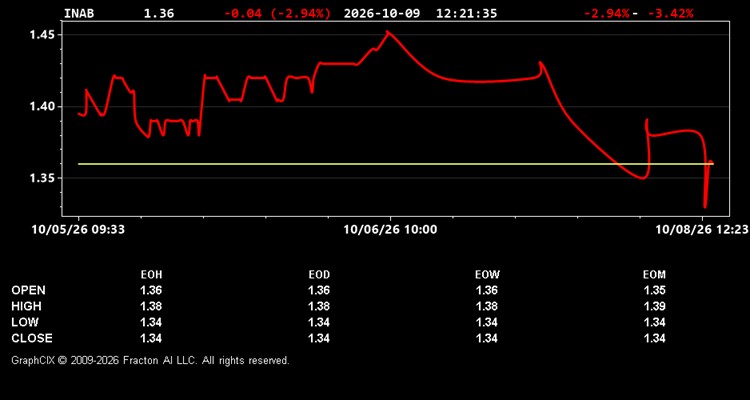Select the -3.42% value in the header

point(670,13)
